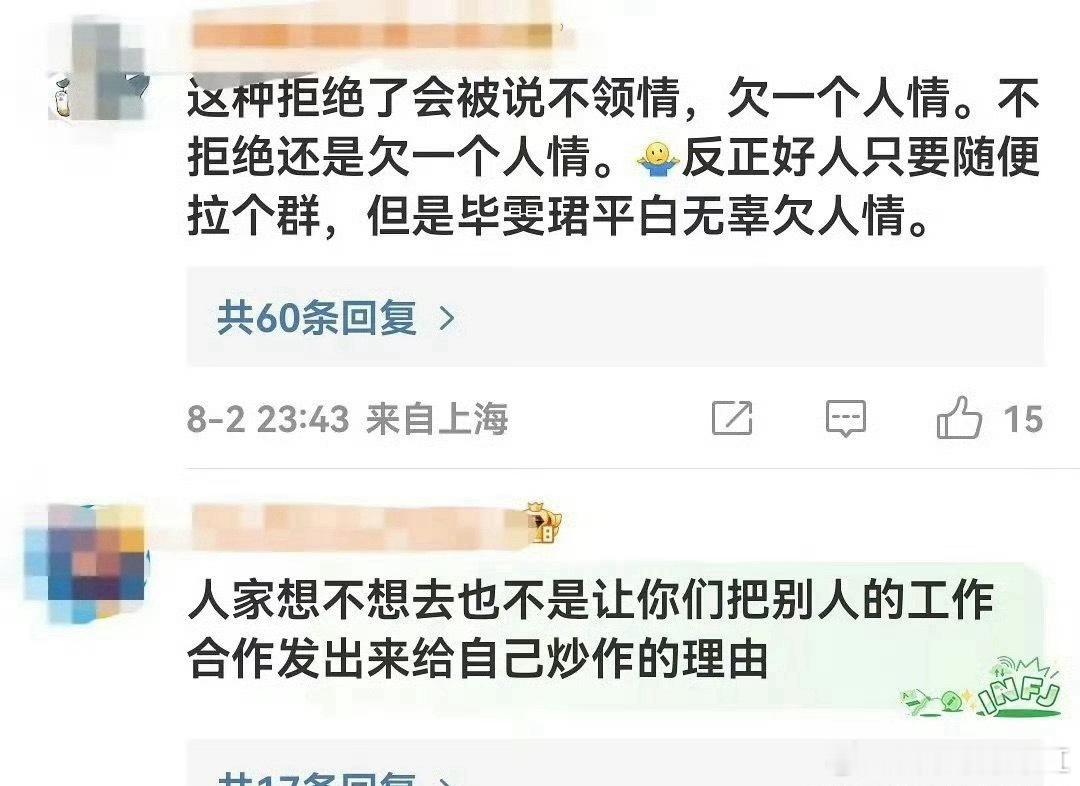This screenshot has height=786, width=1080.
Task: Expand the 共60条回复 replies
Action: click(x=317, y=318)
